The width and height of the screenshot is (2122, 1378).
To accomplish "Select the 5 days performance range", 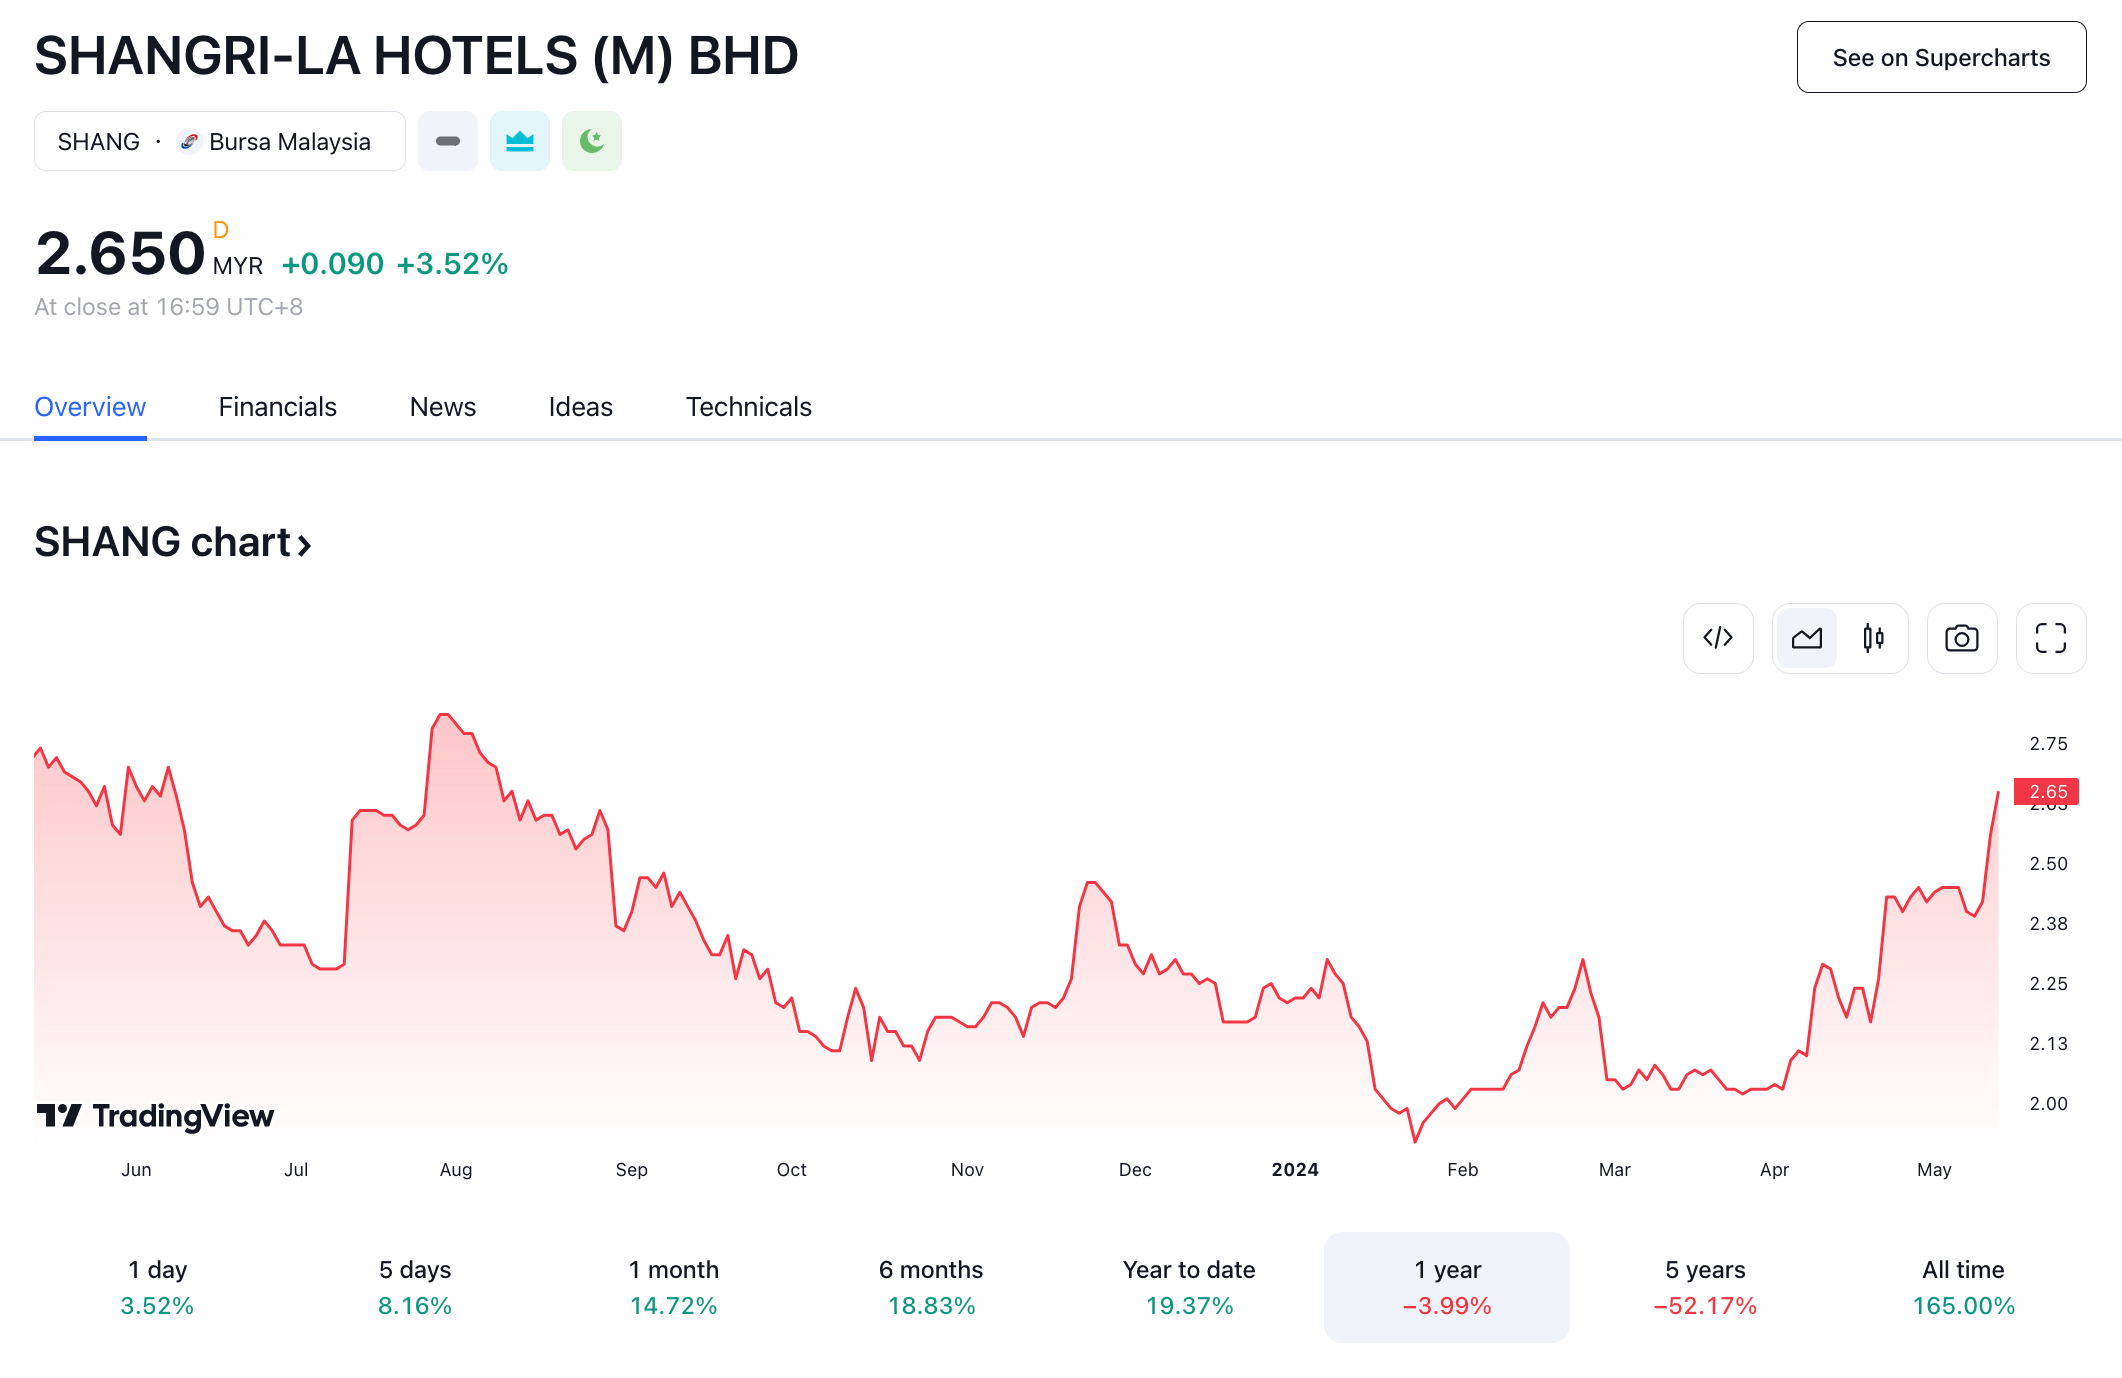I will (414, 1287).
